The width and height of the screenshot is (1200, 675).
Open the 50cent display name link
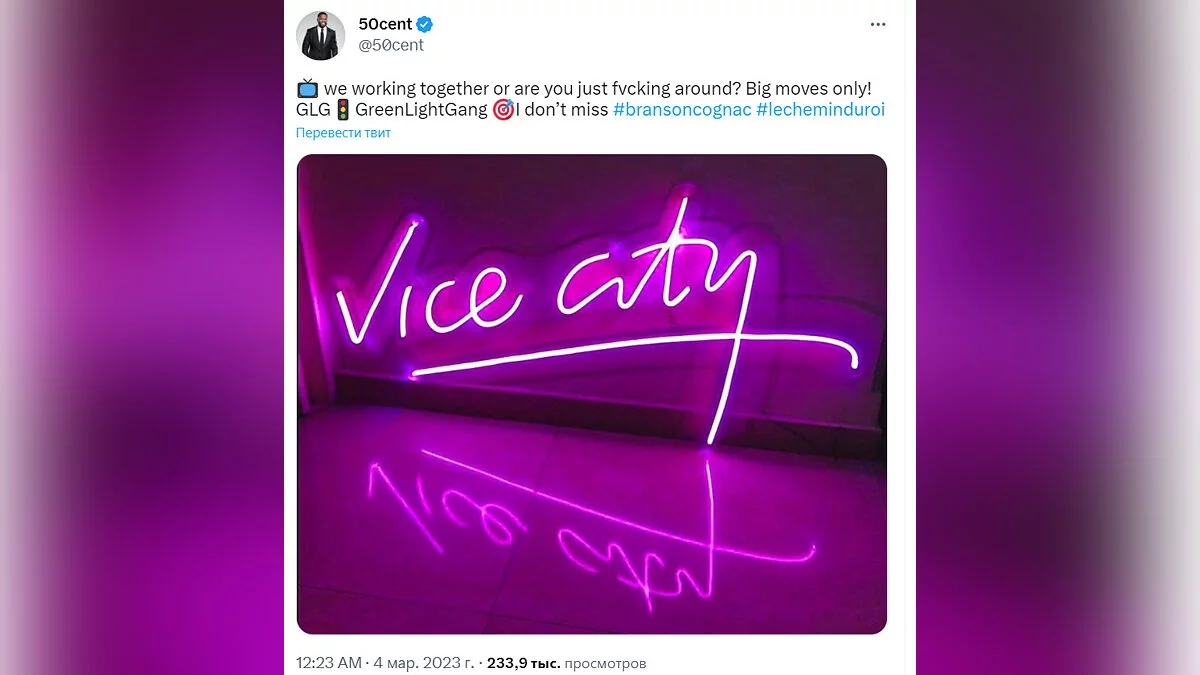coord(385,25)
